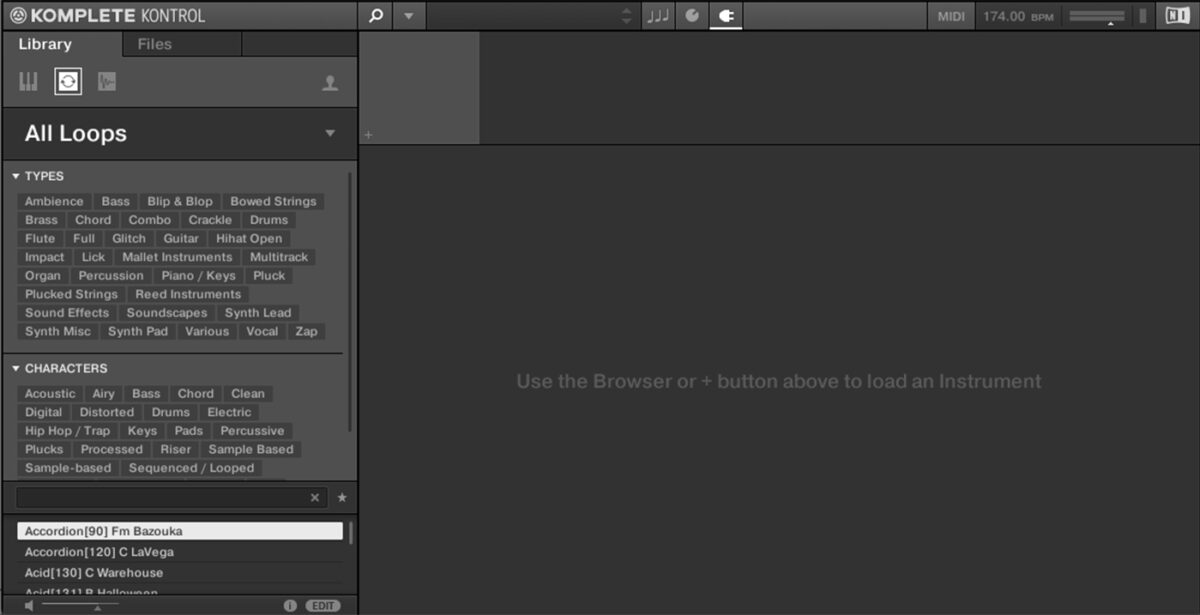Adjust the prehear volume slider
The width and height of the screenshot is (1200, 615).
(x=80, y=606)
